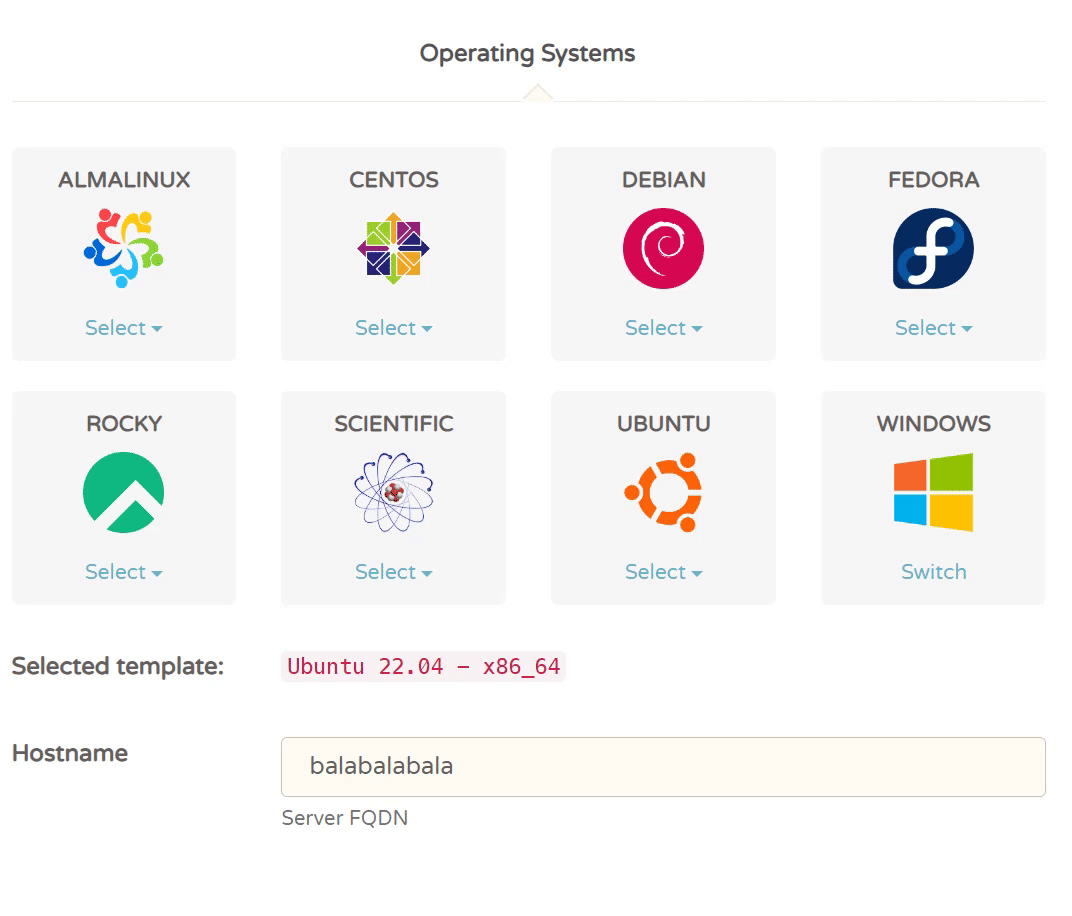This screenshot has height=916, width=1072.
Task: Click the selected template Ubuntu 22.04 label
Action: click(423, 666)
